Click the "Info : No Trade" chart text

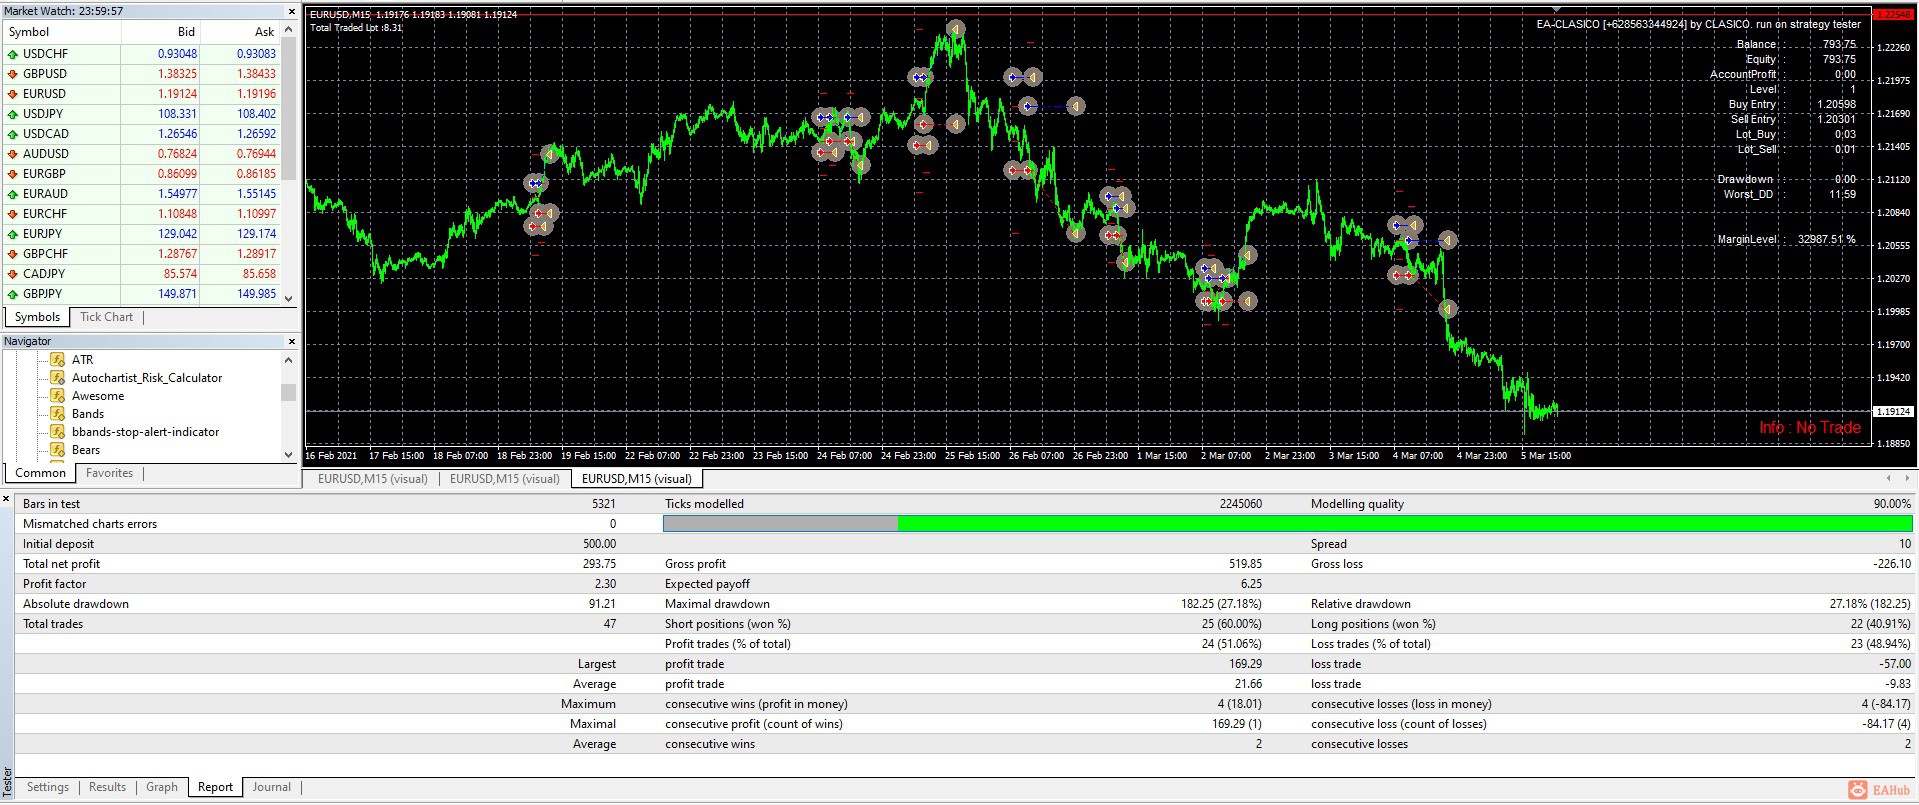click(x=1810, y=428)
